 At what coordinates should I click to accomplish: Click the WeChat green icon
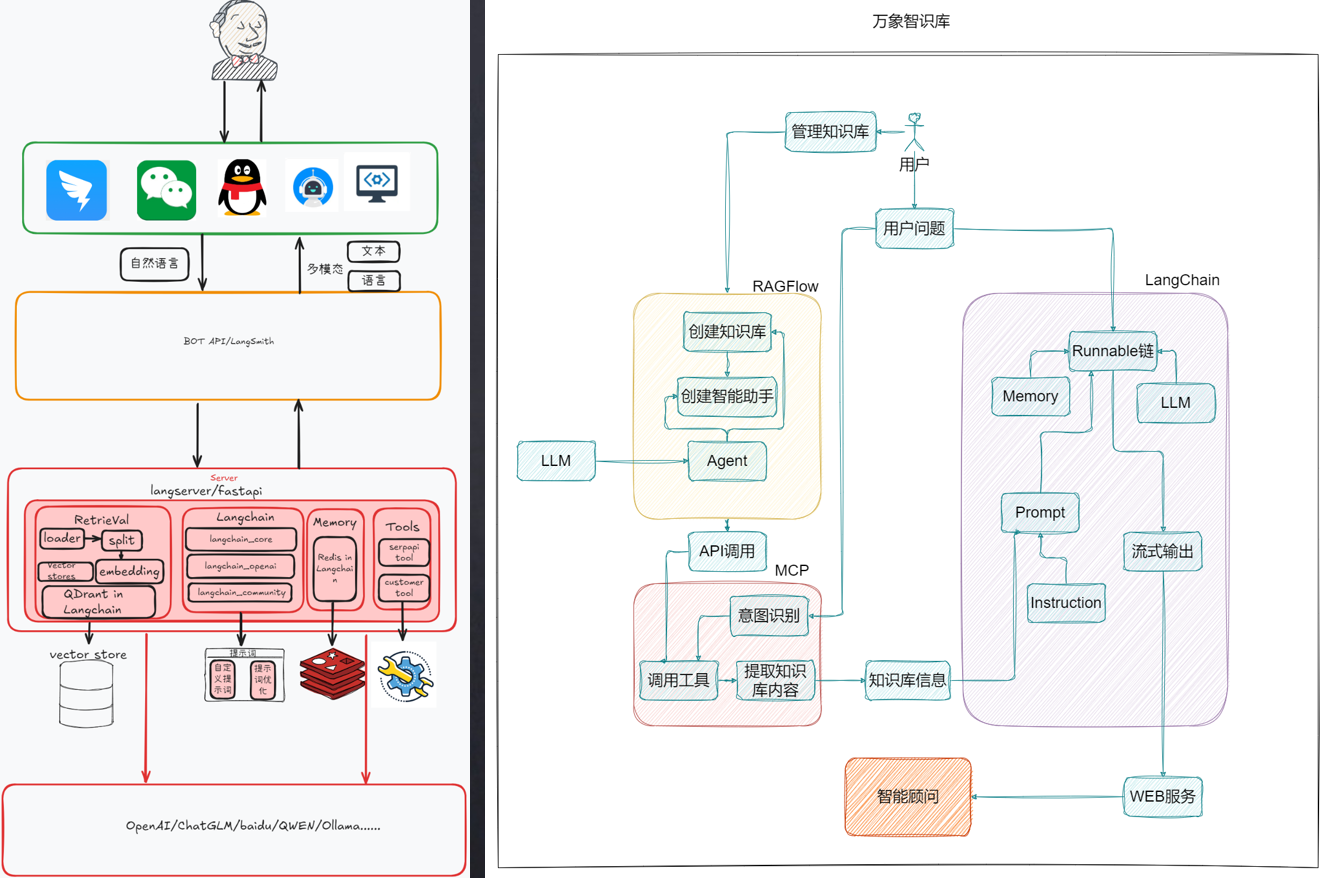(165, 189)
